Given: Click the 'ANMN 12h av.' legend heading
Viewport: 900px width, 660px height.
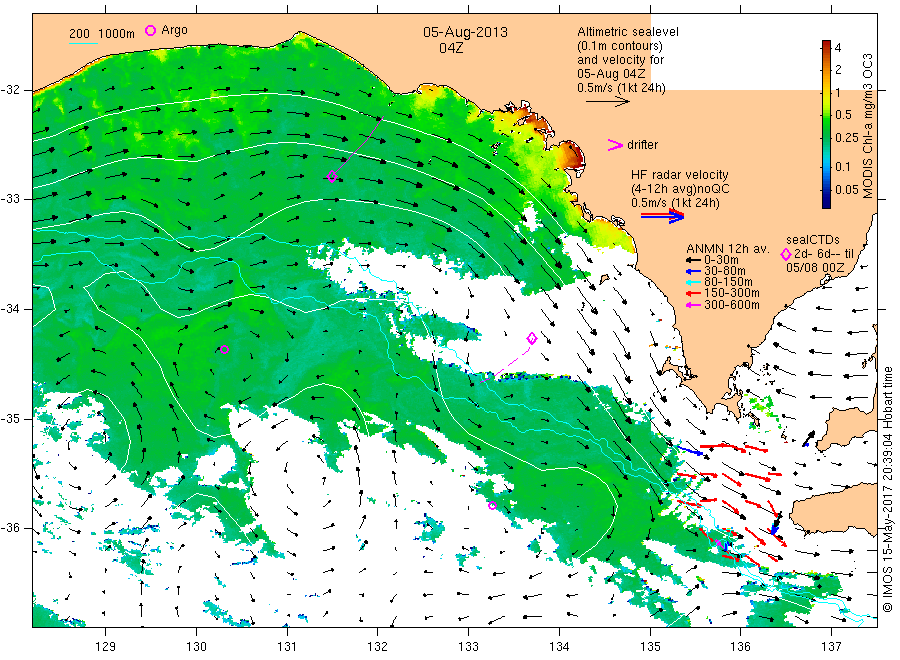Looking at the screenshot, I should [x=728, y=249].
